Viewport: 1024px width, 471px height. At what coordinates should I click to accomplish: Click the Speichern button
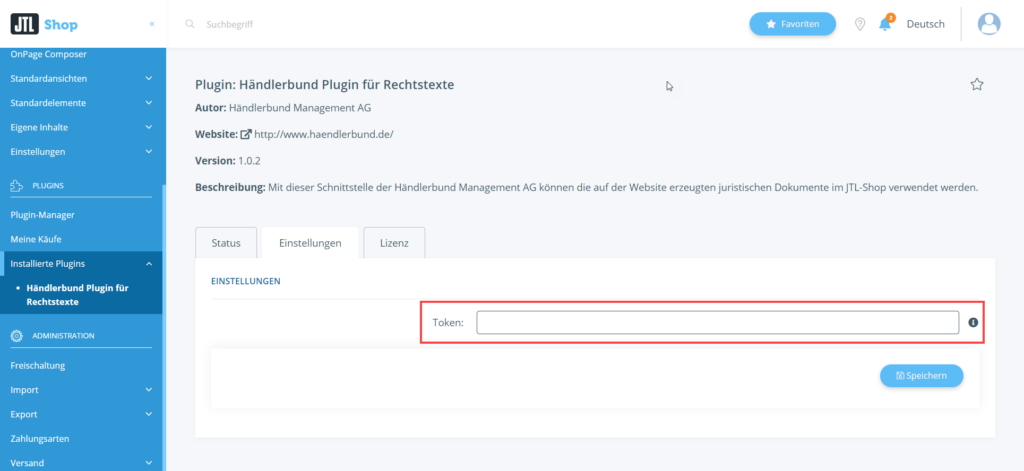click(921, 376)
